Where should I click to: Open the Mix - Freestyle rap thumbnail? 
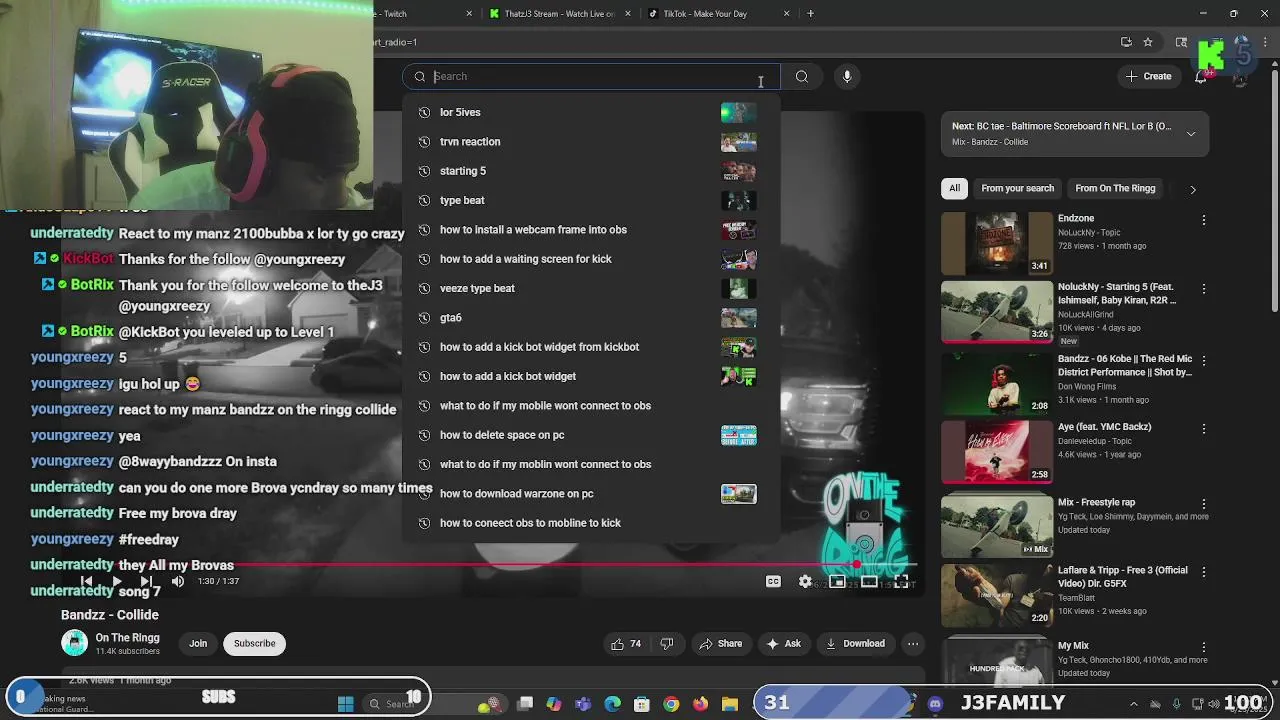[x=997, y=526]
